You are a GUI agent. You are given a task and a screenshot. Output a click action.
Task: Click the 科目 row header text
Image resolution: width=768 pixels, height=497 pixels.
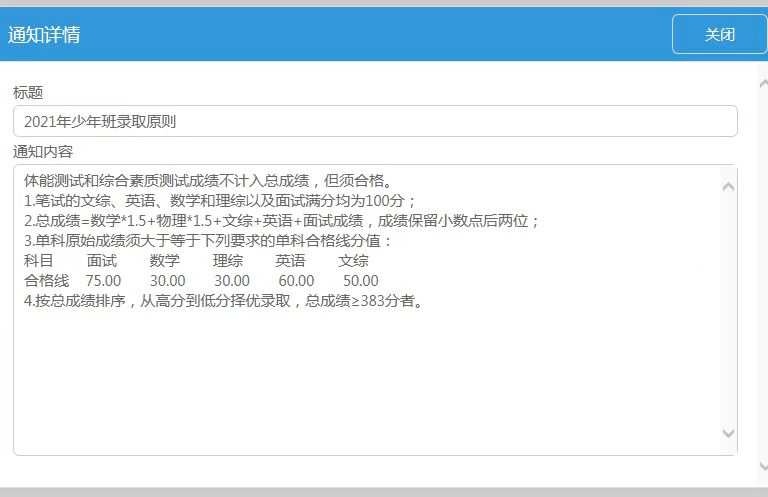click(38, 261)
